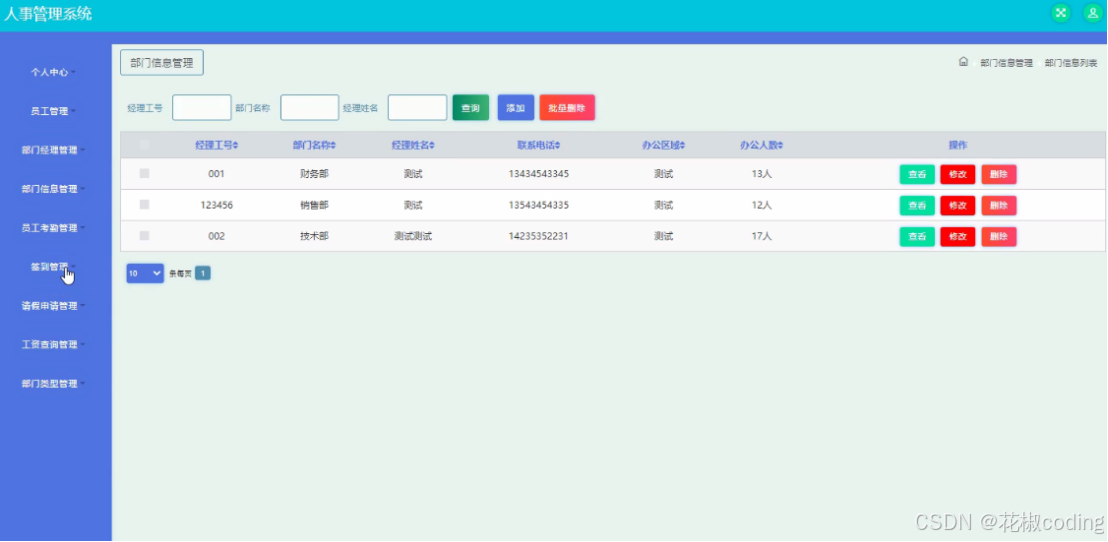The width and height of the screenshot is (1108, 542).
Task: Select the 001 manager ID cell
Action: 216,174
